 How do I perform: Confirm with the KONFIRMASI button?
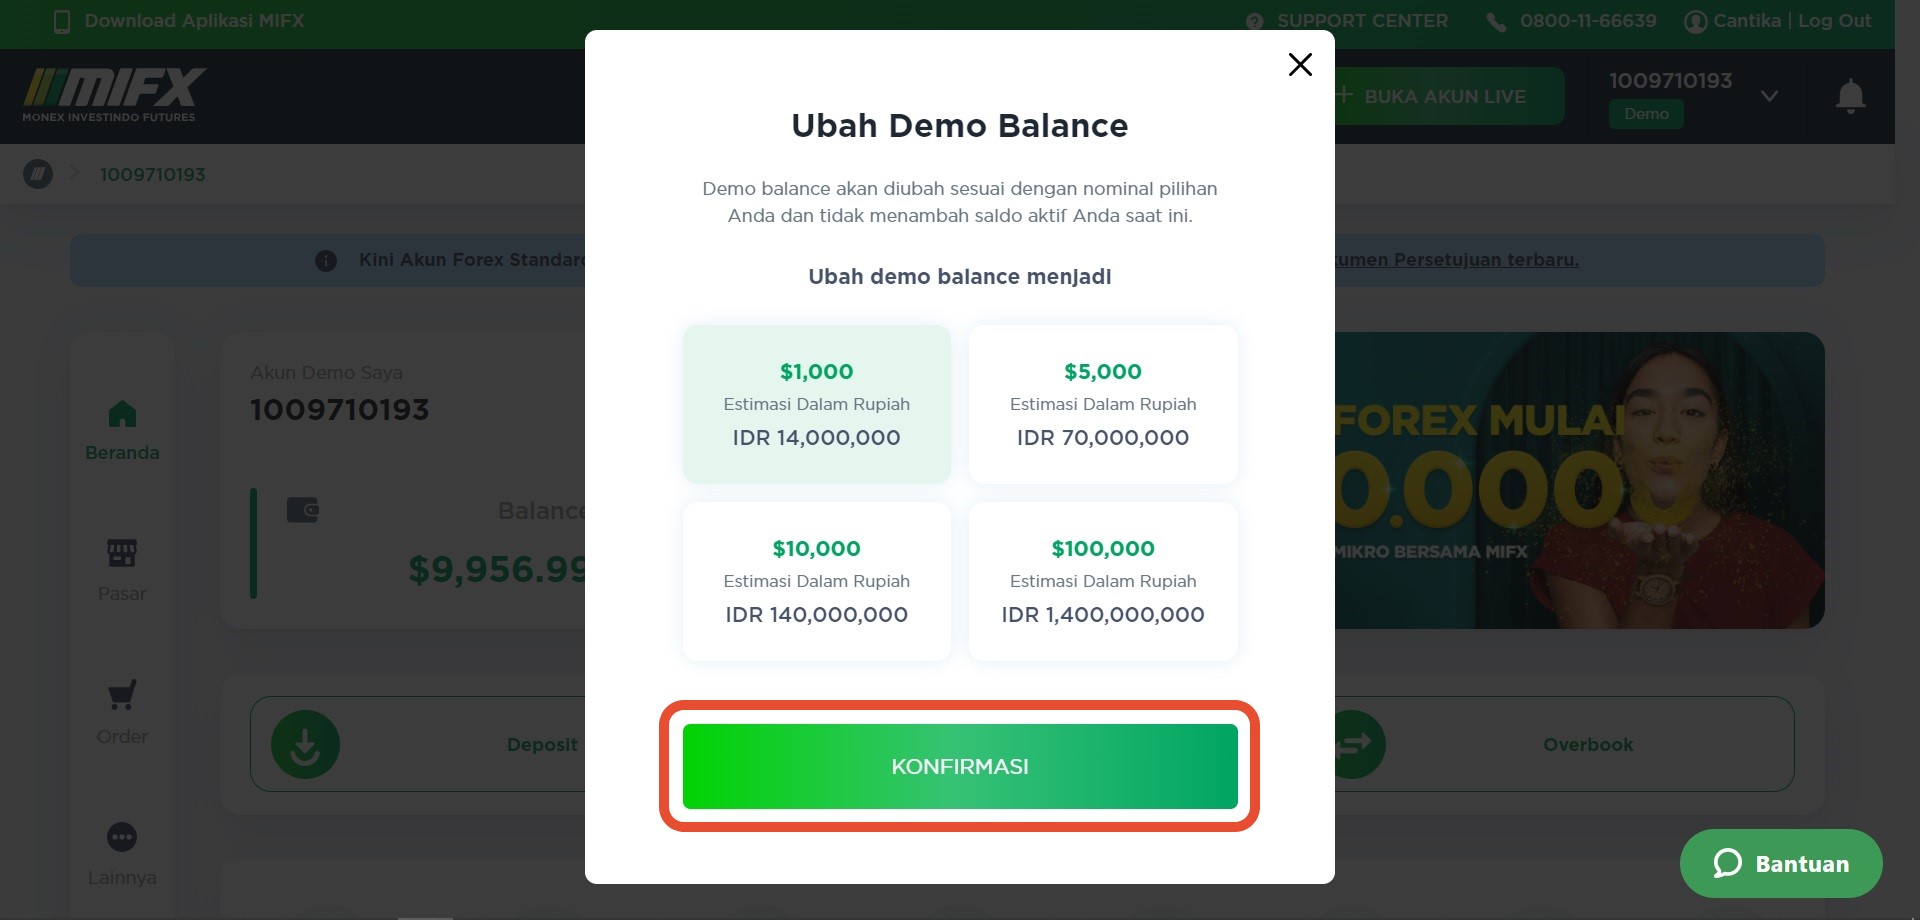point(960,766)
